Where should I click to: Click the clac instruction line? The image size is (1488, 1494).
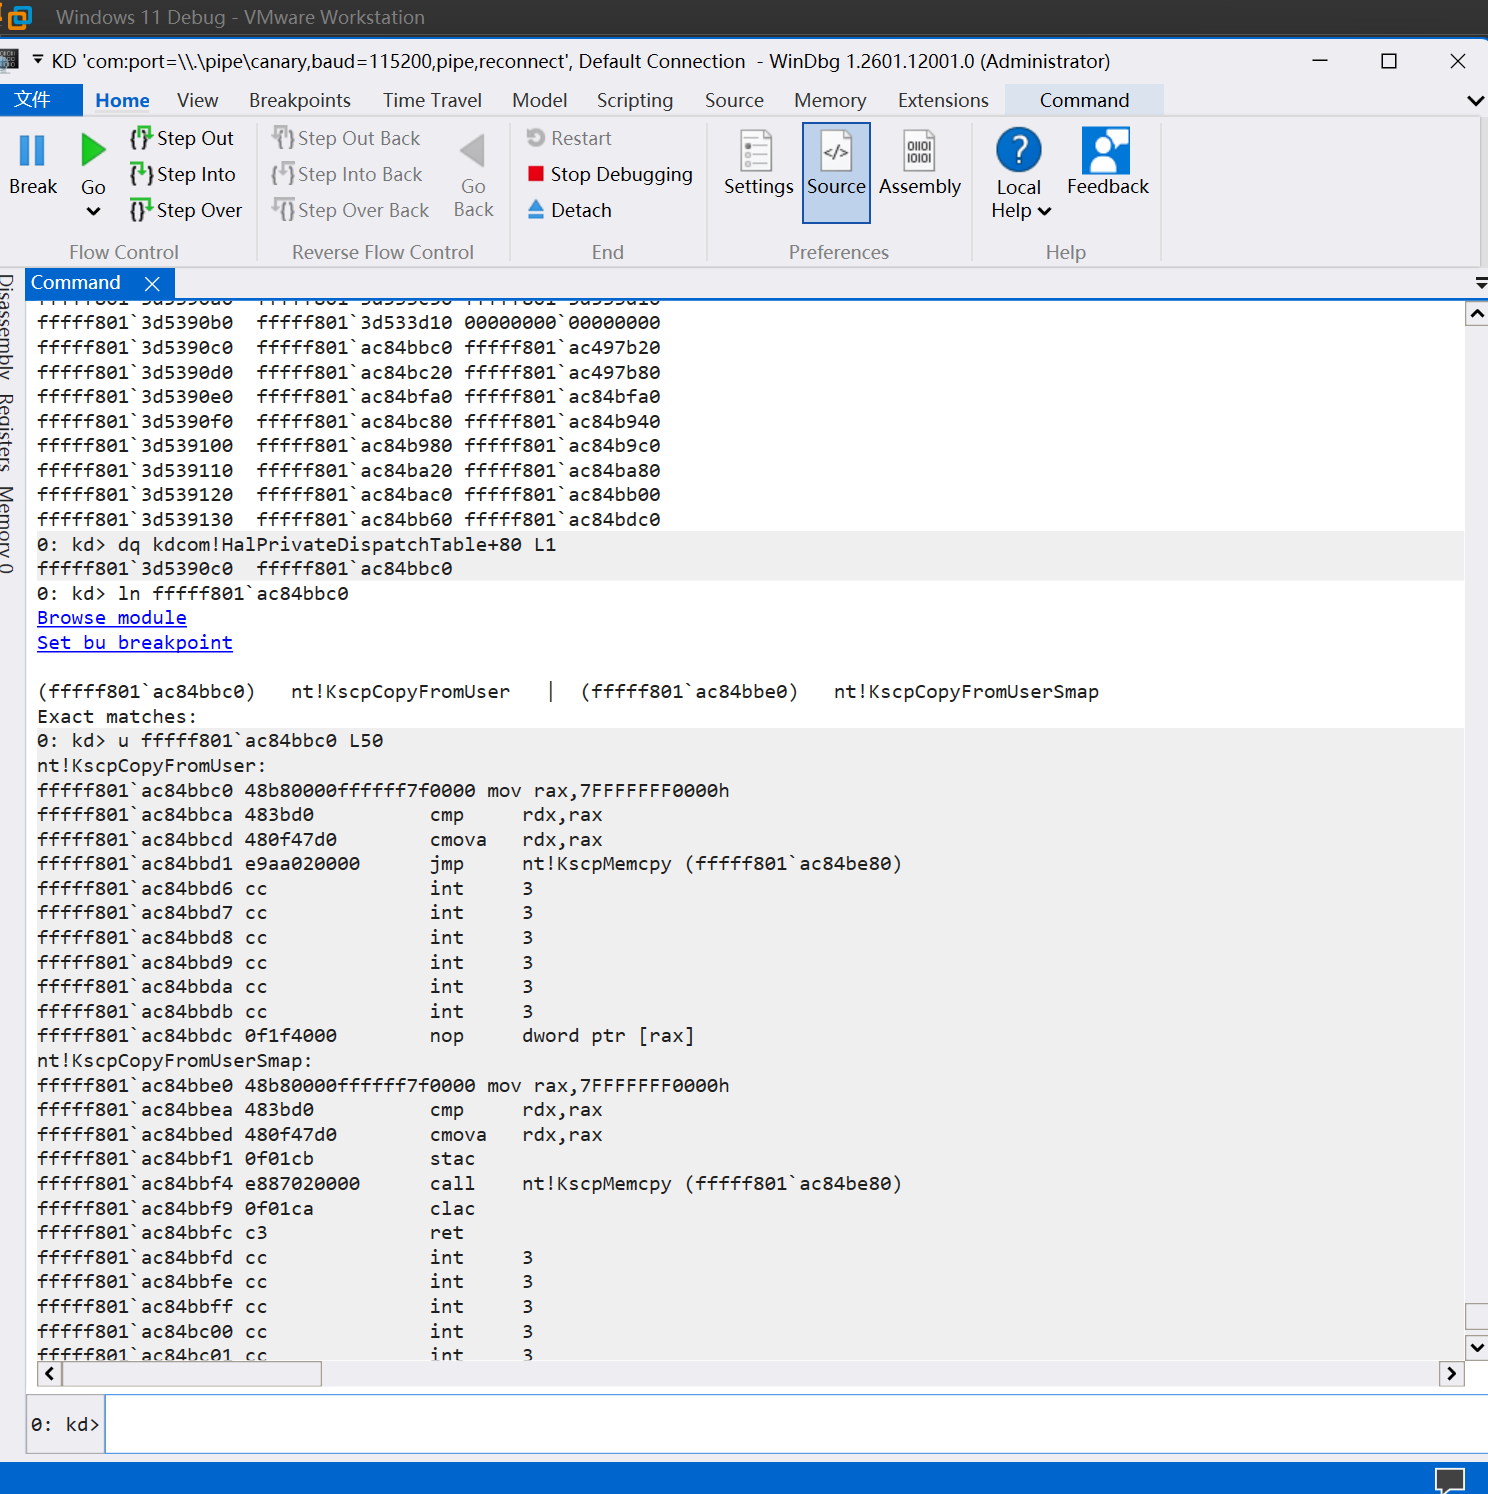coord(256,1208)
